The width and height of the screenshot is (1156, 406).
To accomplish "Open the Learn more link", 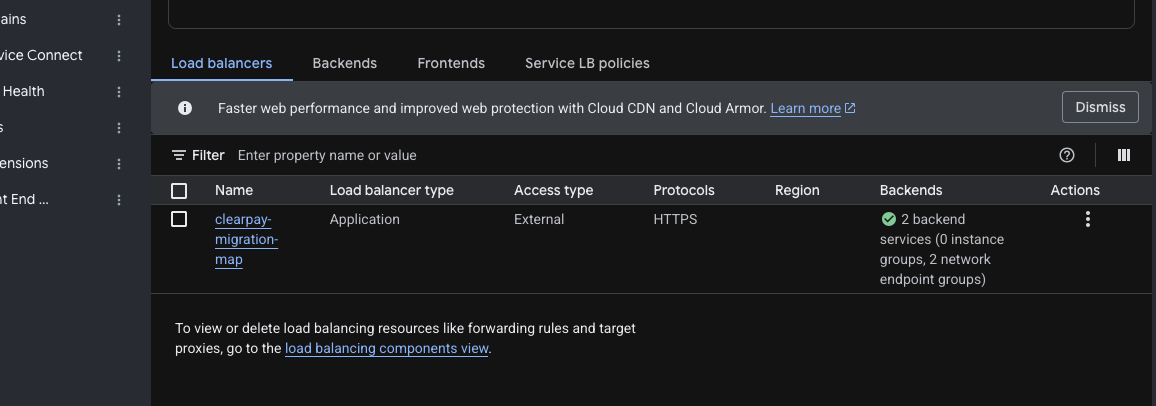I will [x=806, y=109].
